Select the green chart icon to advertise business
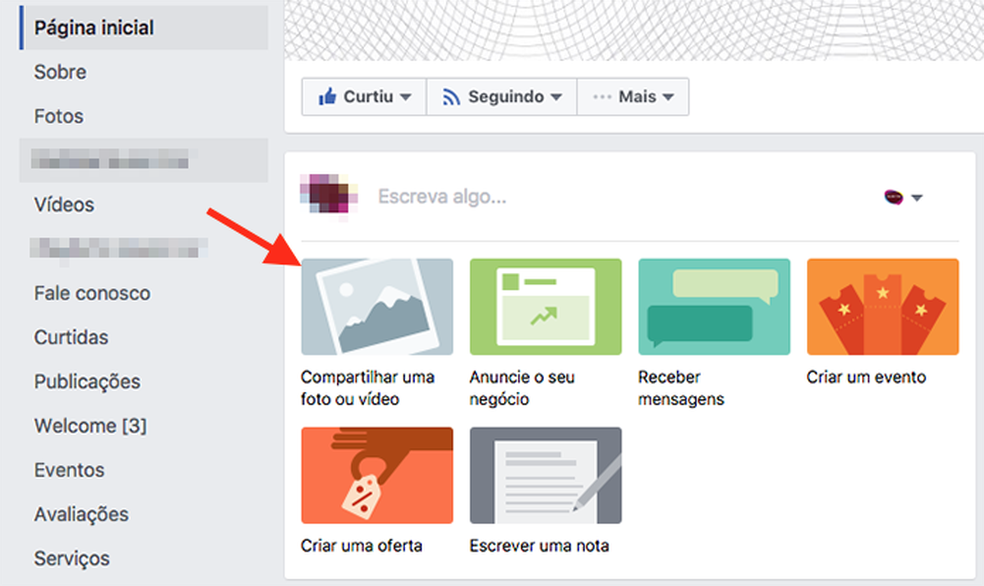The width and height of the screenshot is (984, 586). [545, 306]
